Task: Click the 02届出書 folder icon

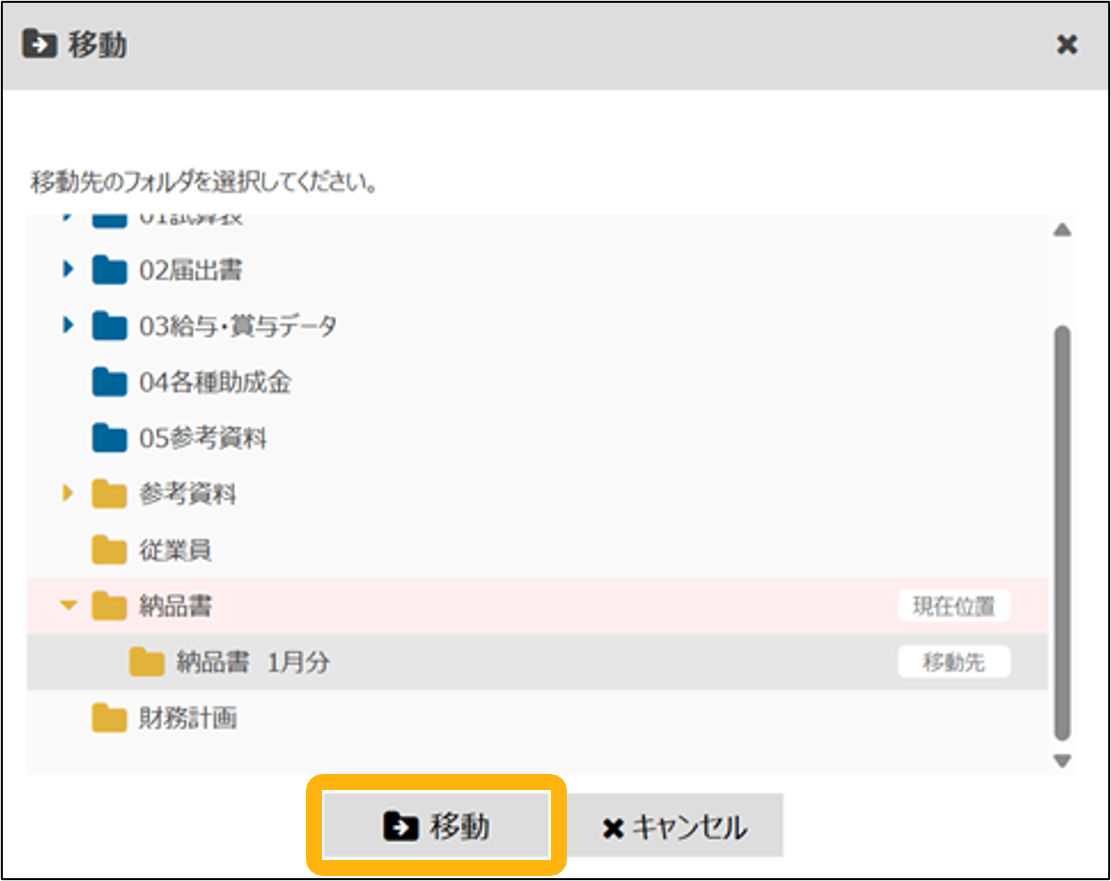Action: click(x=109, y=270)
